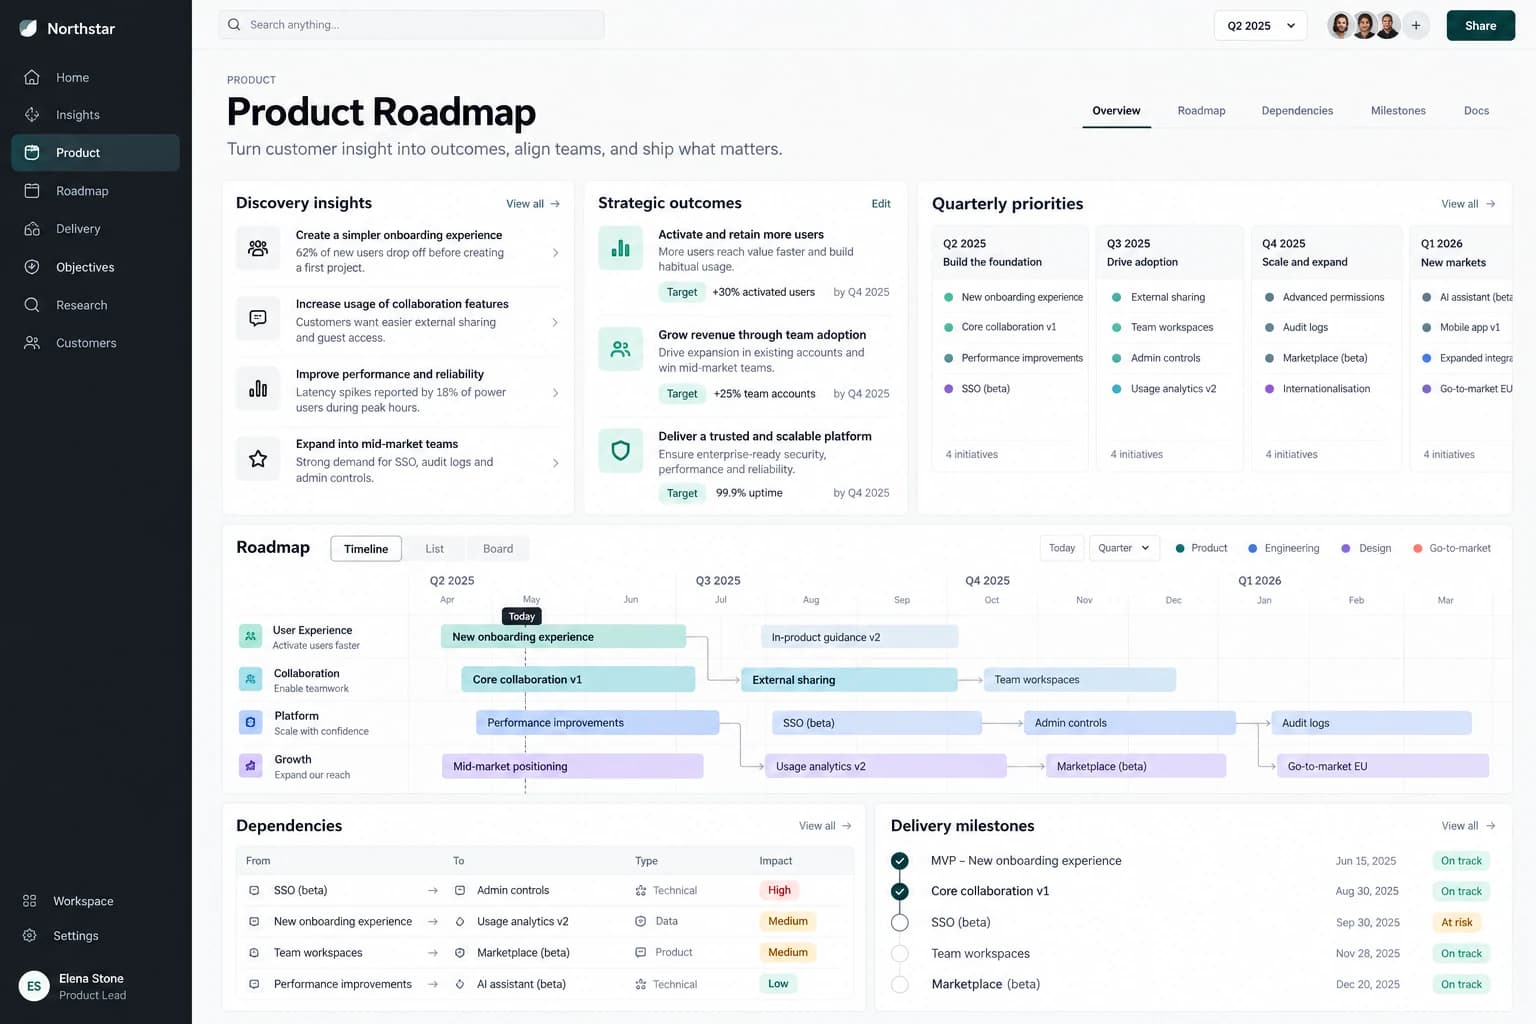Click Grow revenue team adoption icon
The height and width of the screenshot is (1024, 1536).
(620, 349)
